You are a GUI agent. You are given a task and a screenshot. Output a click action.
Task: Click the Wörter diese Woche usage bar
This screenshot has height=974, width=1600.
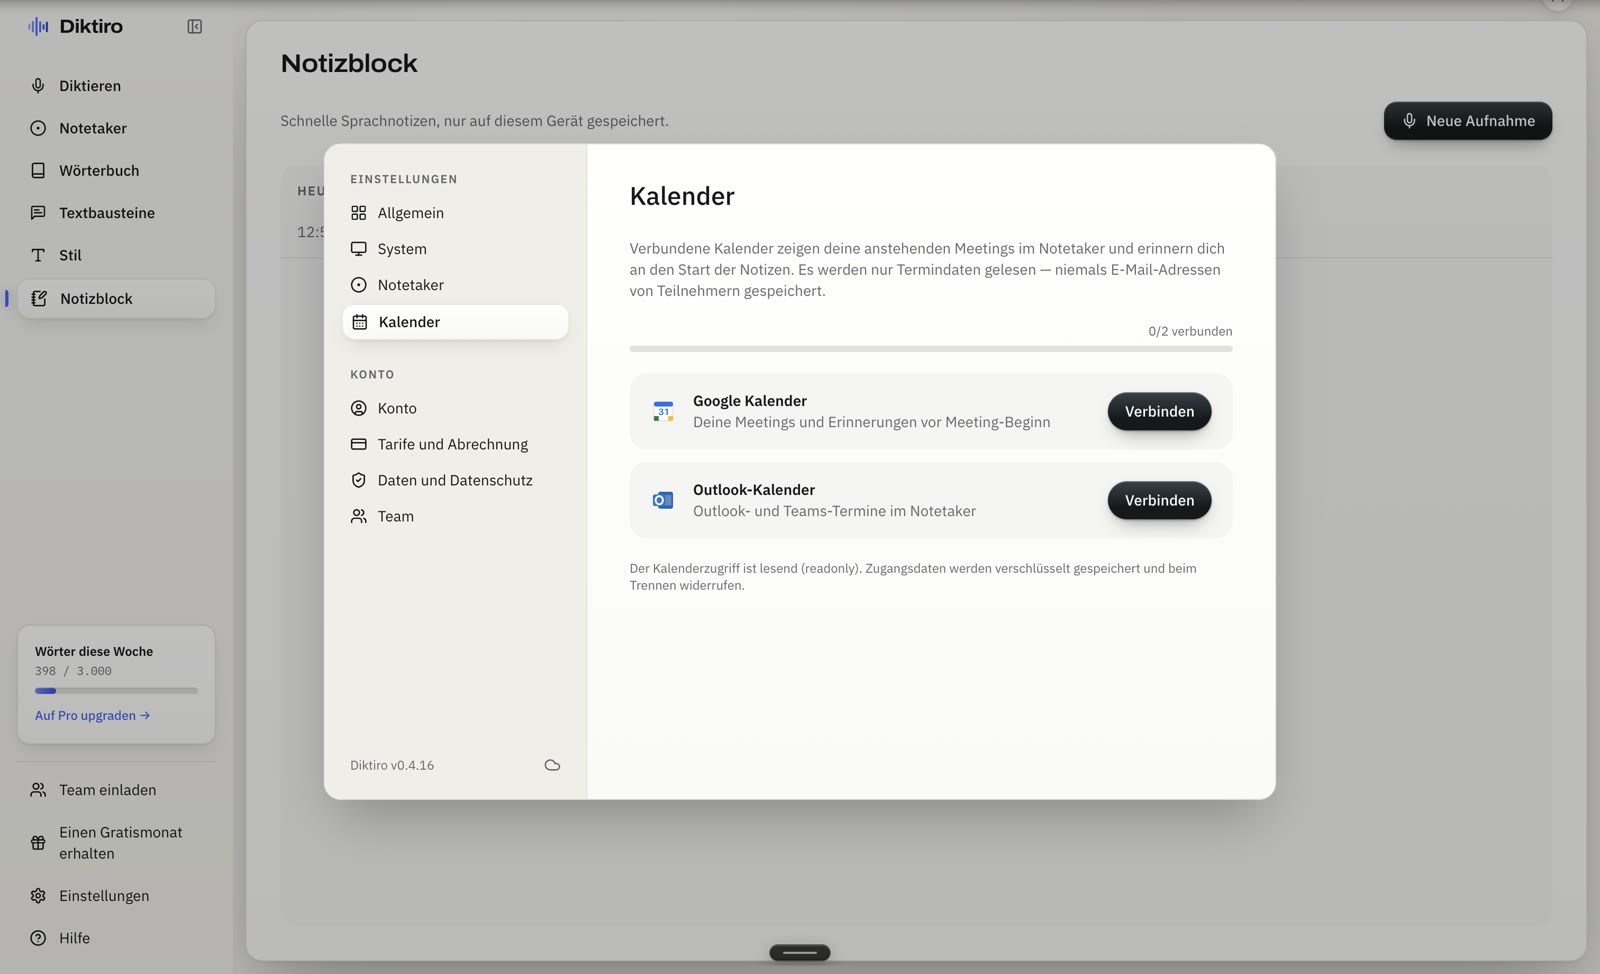click(x=116, y=690)
